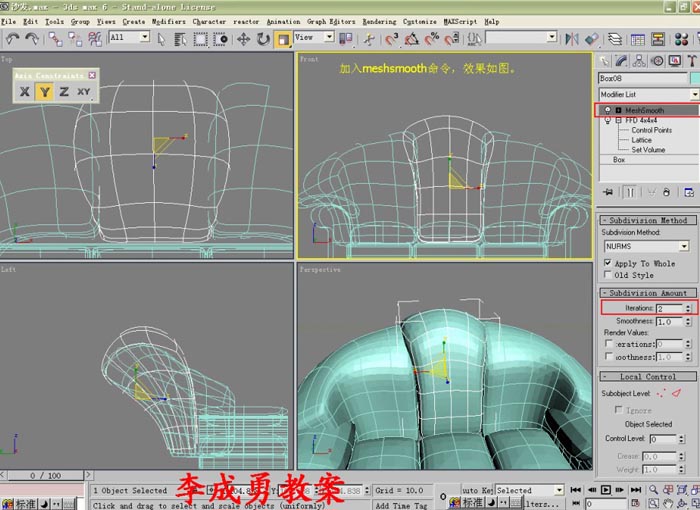Screen dimensions: 700x510
Task: Switch to the Motion command panel
Action: pos(657,61)
